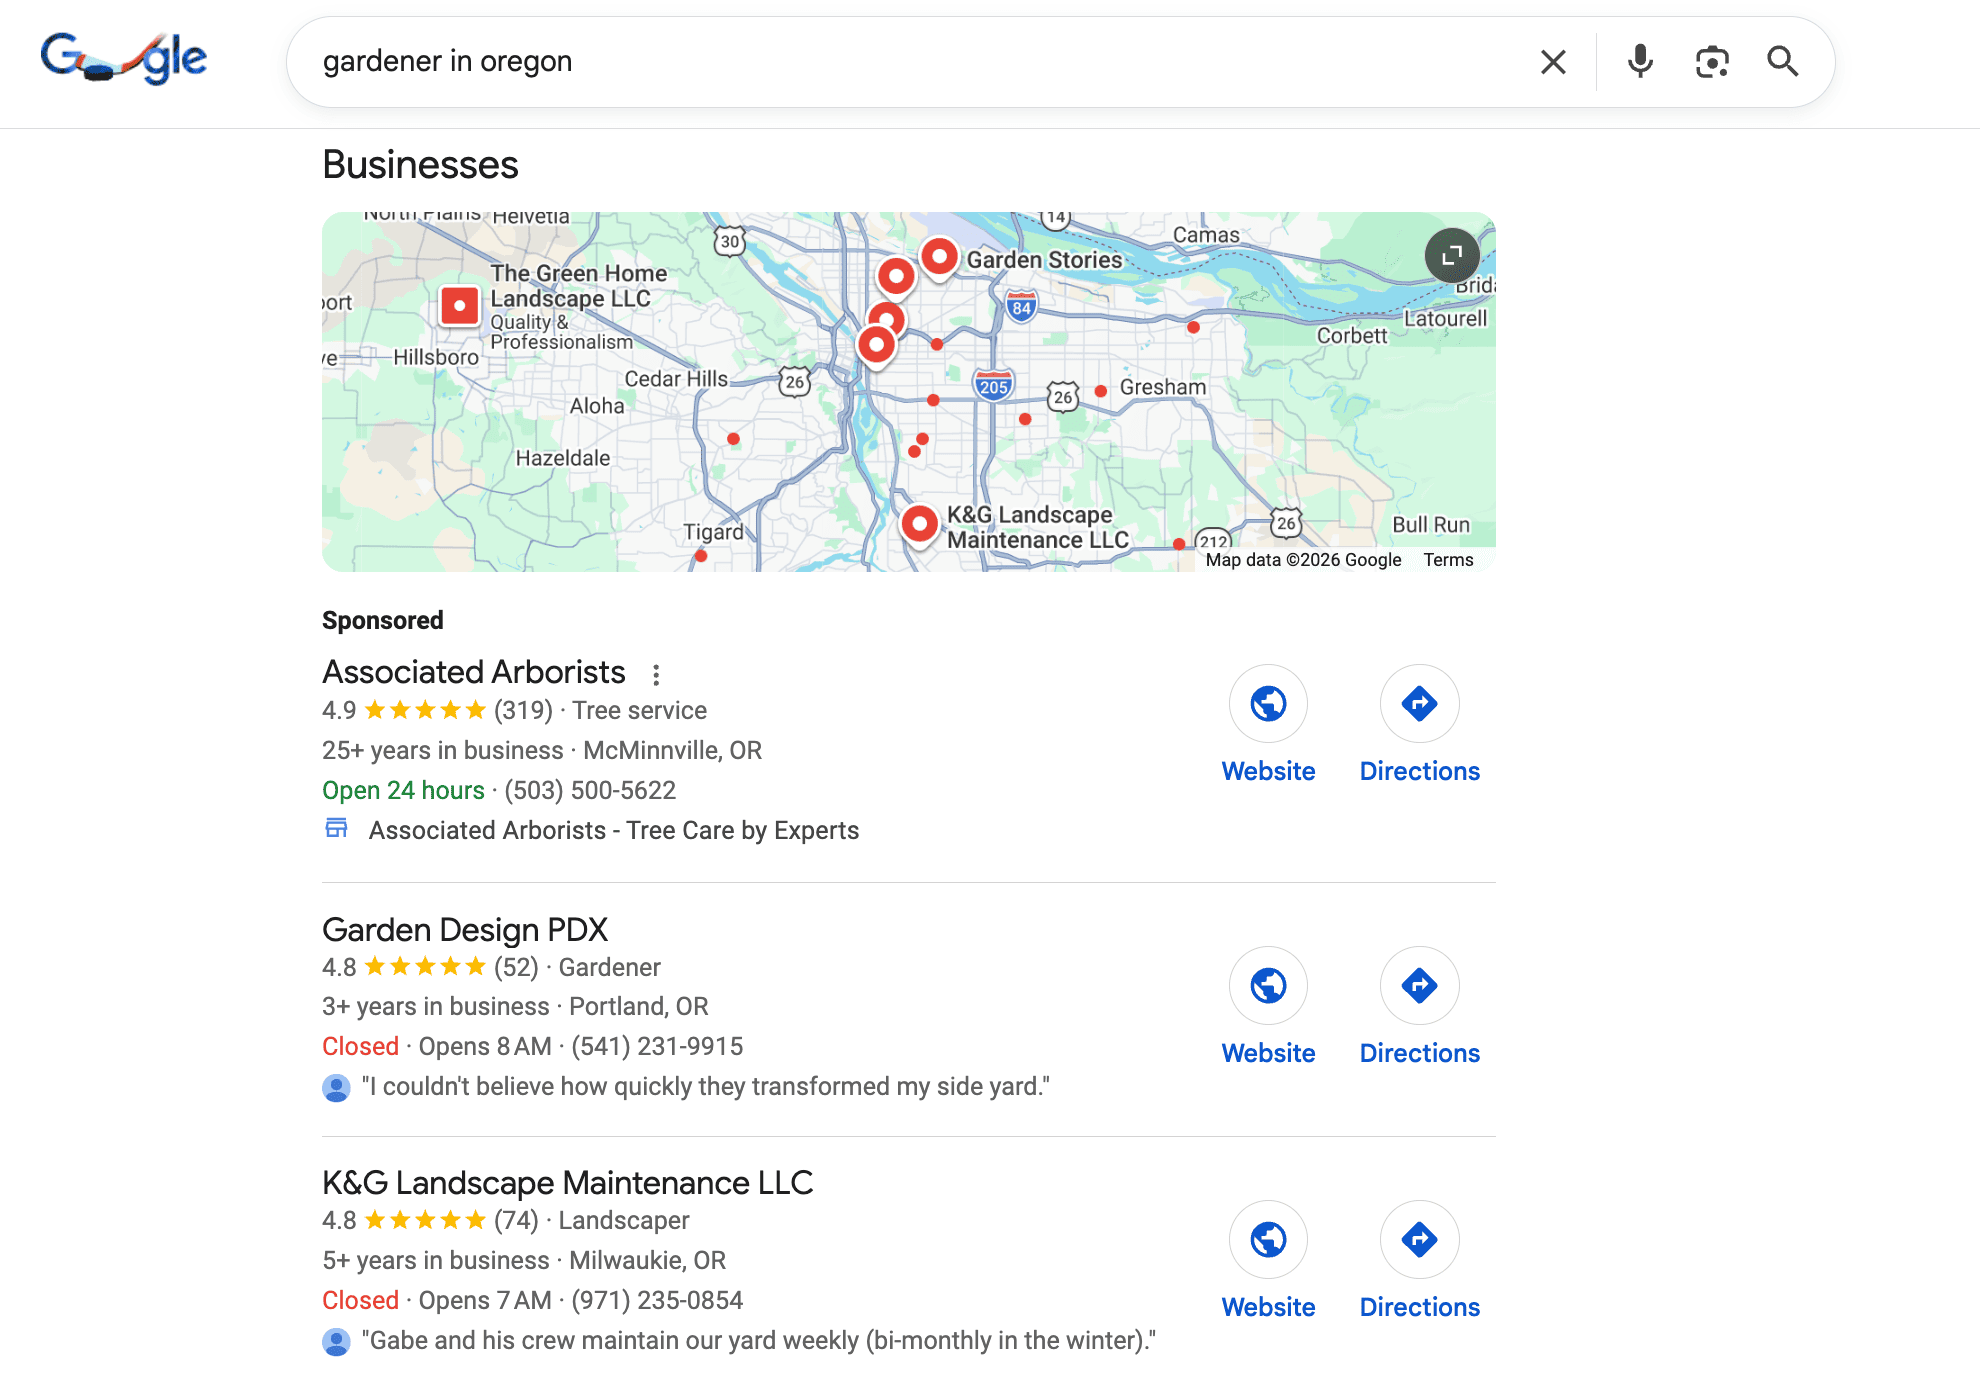Expand the map to full view

[1452, 255]
